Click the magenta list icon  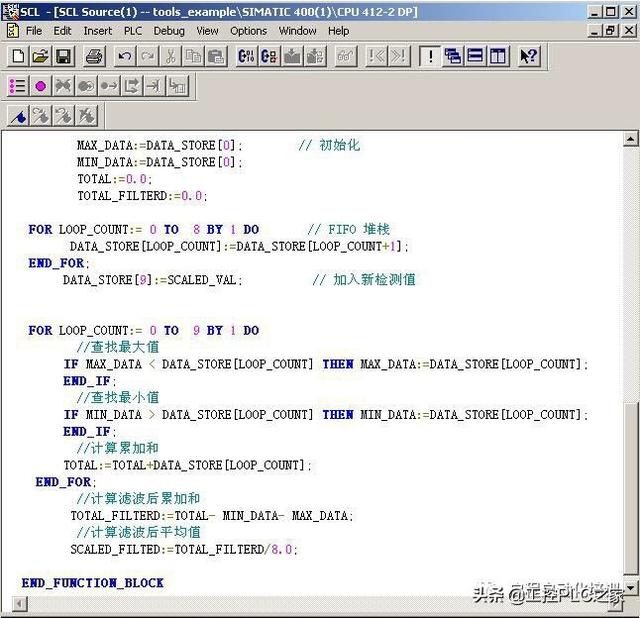[18, 86]
